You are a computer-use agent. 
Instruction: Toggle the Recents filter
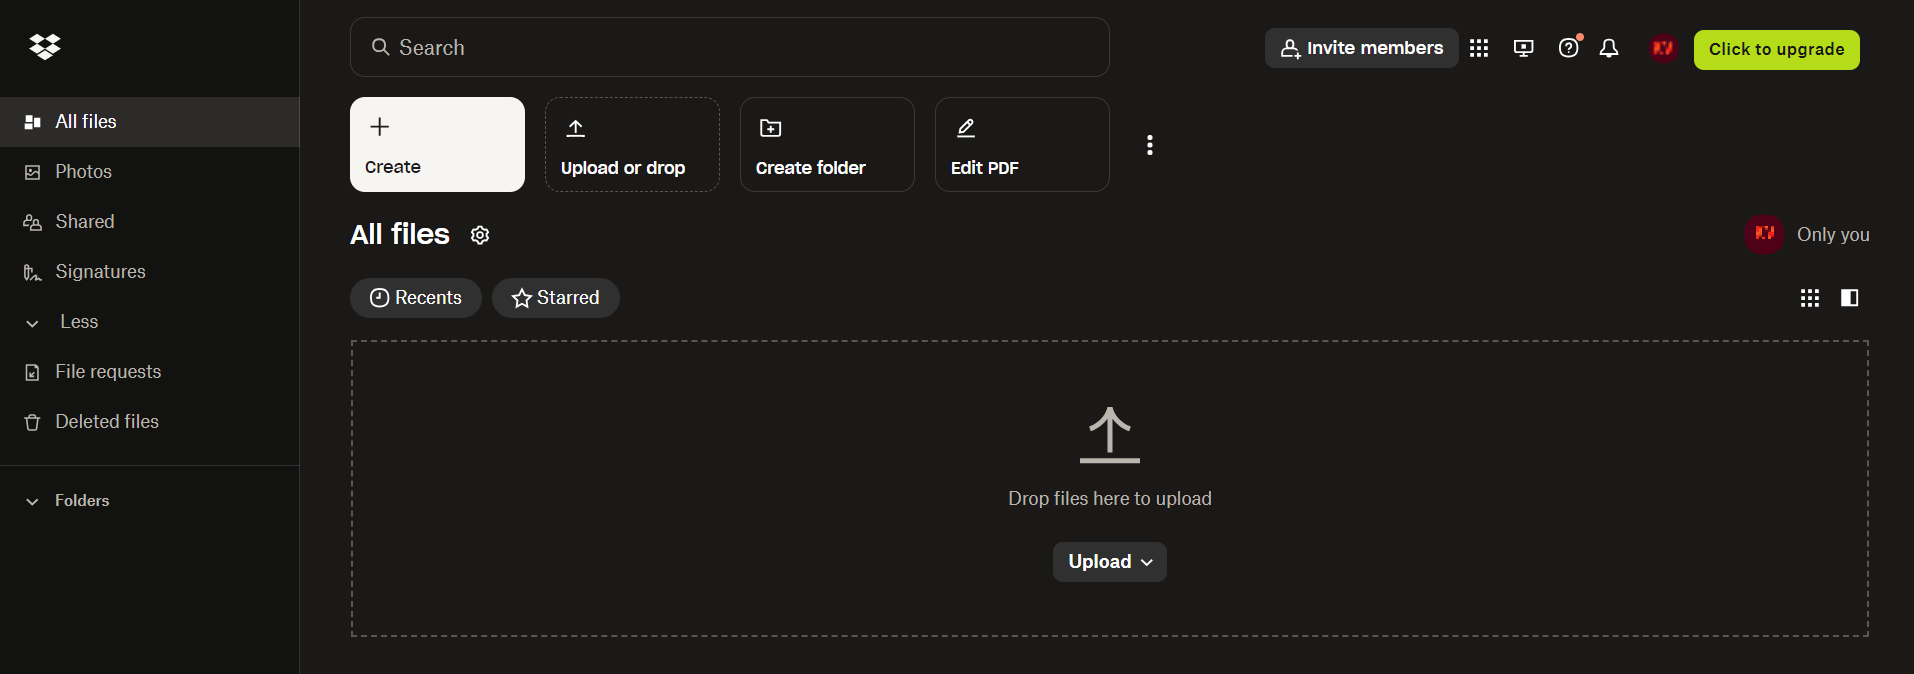click(415, 297)
